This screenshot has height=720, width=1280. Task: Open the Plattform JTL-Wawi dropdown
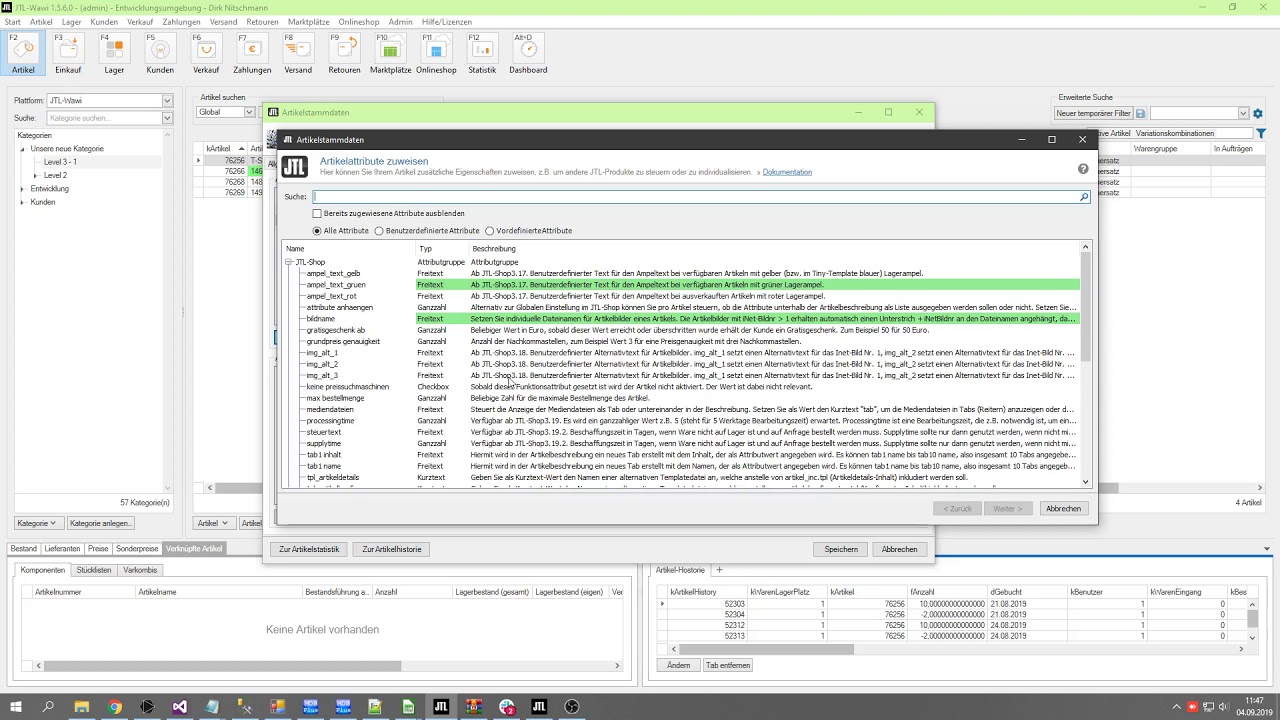point(167,100)
